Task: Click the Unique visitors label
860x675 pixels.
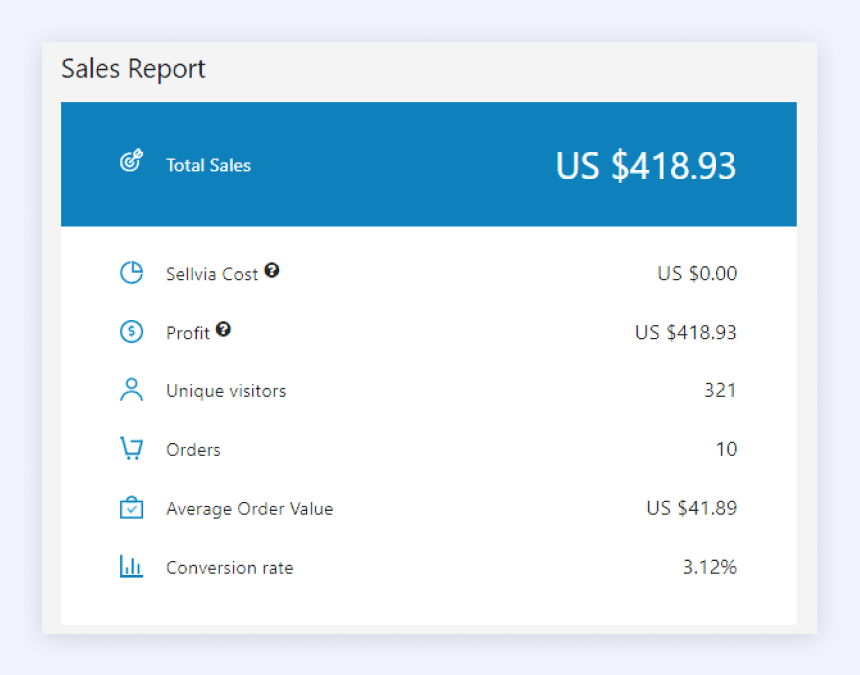Action: click(x=226, y=391)
